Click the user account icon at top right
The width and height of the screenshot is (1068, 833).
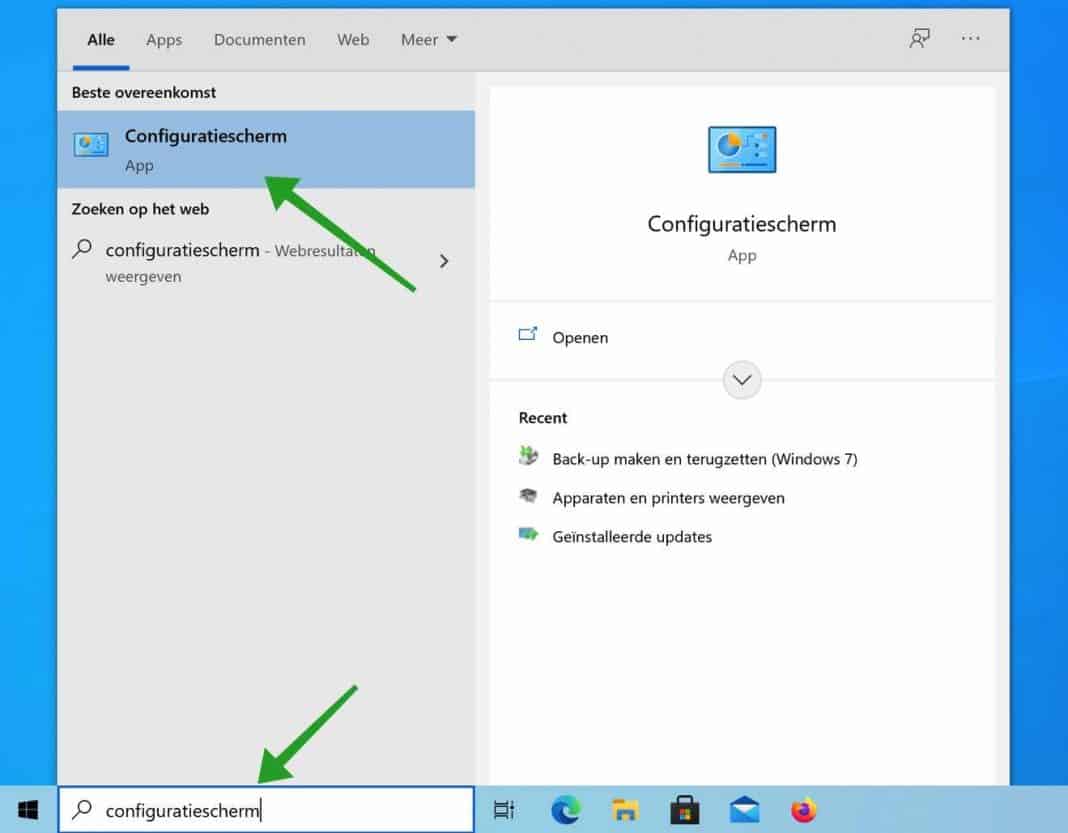pyautogui.click(x=918, y=37)
